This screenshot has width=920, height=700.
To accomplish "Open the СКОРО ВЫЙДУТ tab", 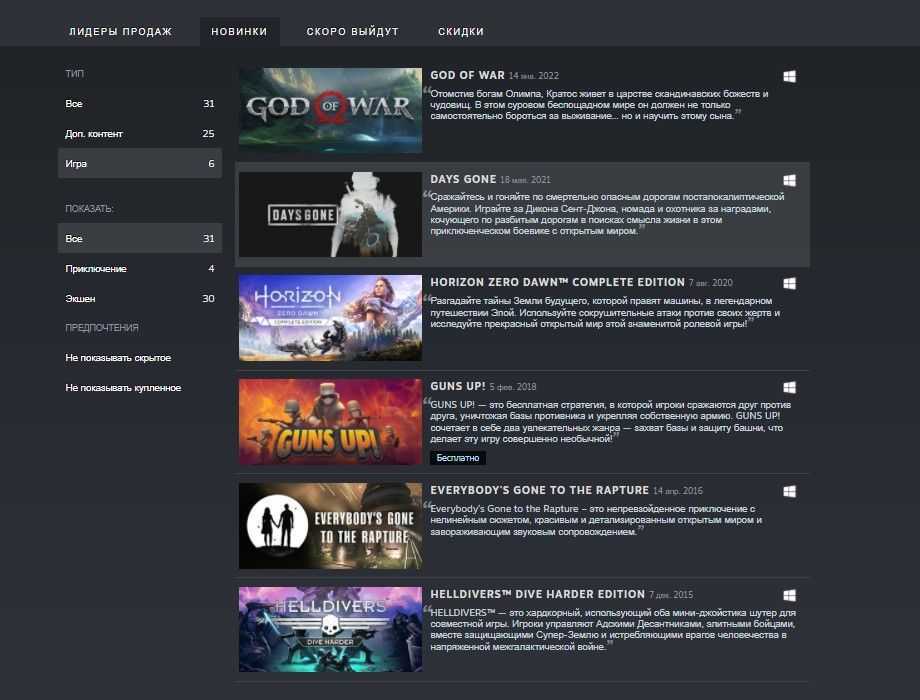I will click(353, 32).
